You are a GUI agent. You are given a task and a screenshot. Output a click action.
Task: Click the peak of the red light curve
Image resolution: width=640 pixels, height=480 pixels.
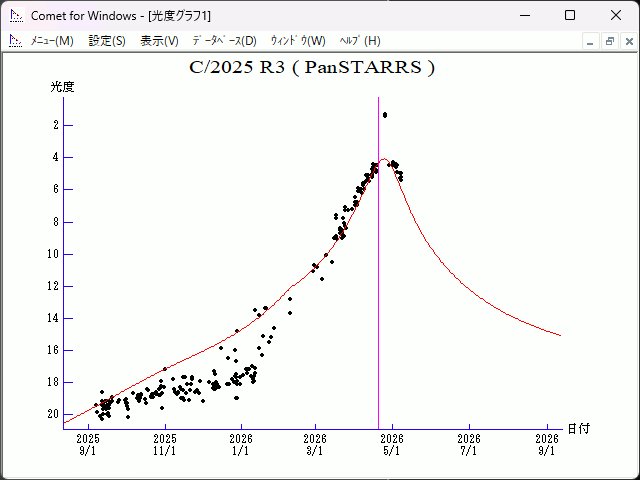point(384,159)
